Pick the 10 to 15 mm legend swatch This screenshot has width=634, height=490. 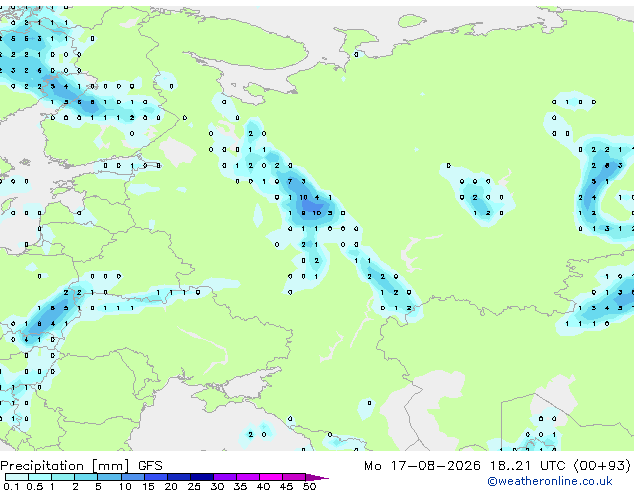coord(132,477)
